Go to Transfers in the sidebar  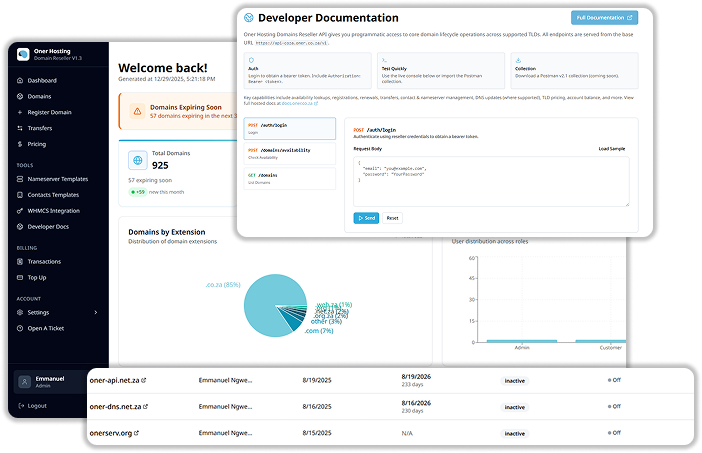[x=40, y=128]
